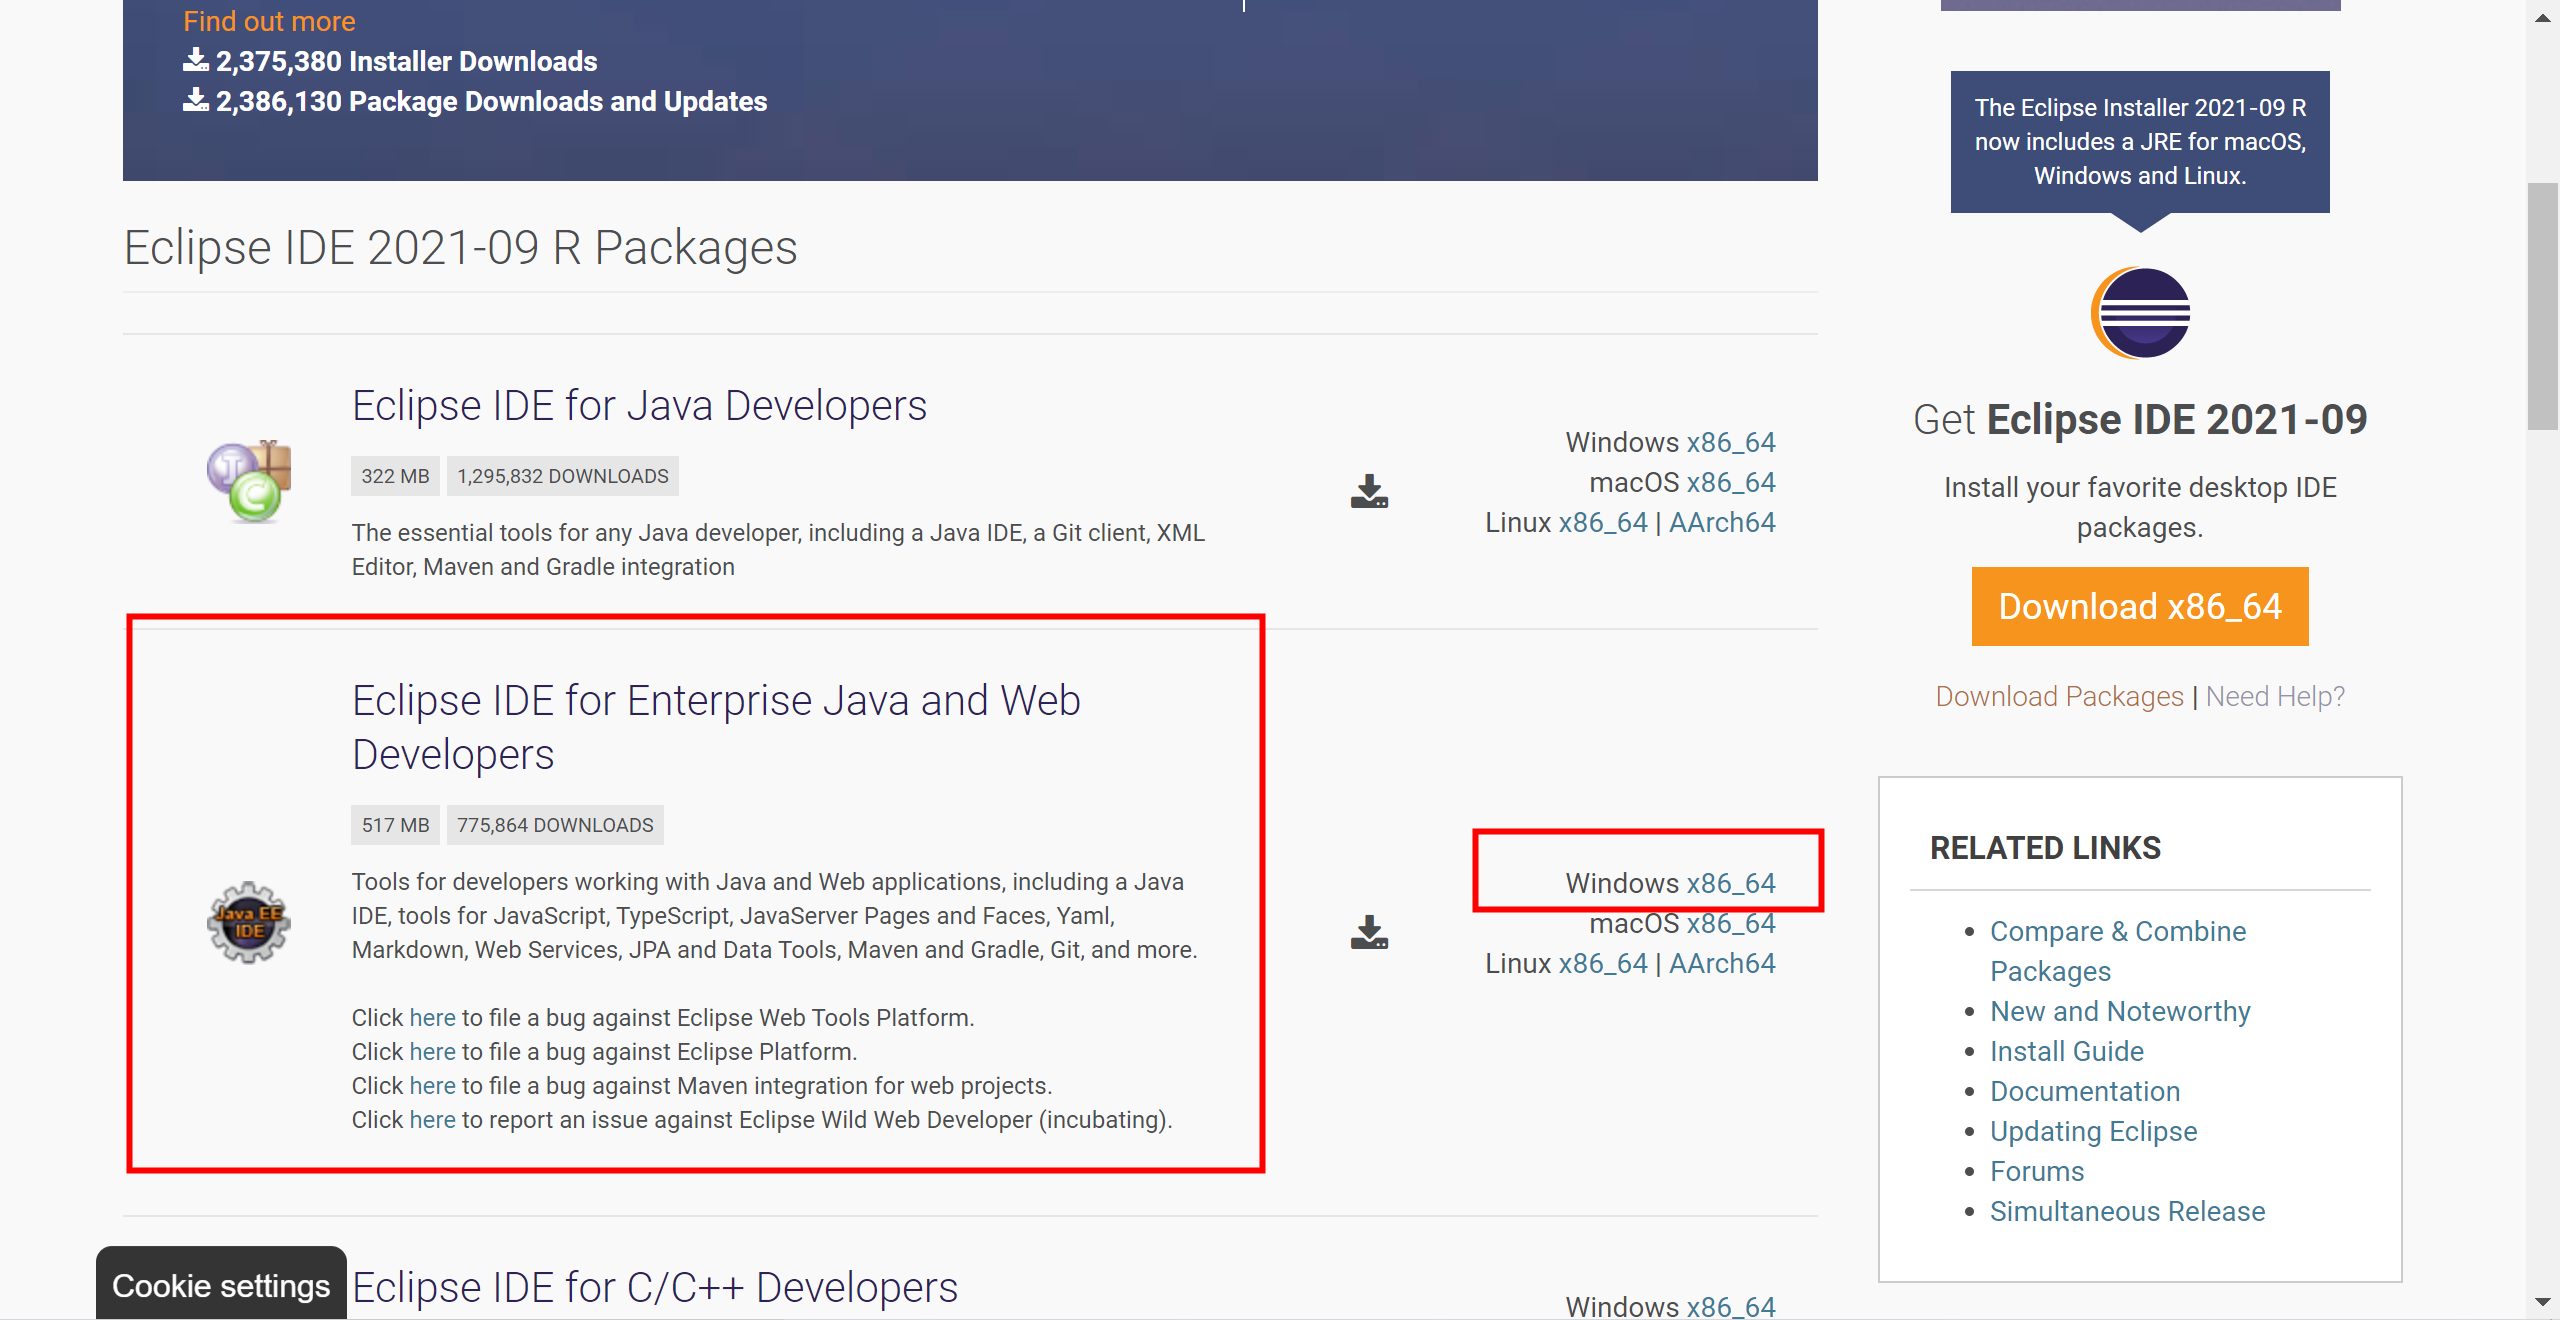Click the vertical scrollbar thumb

point(2542,306)
